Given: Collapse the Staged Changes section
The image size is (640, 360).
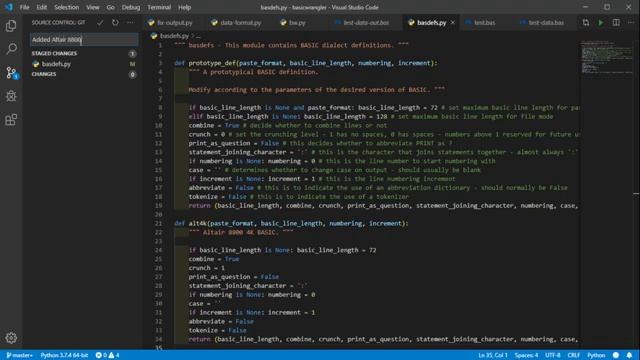Looking at the screenshot, I should (x=54, y=53).
